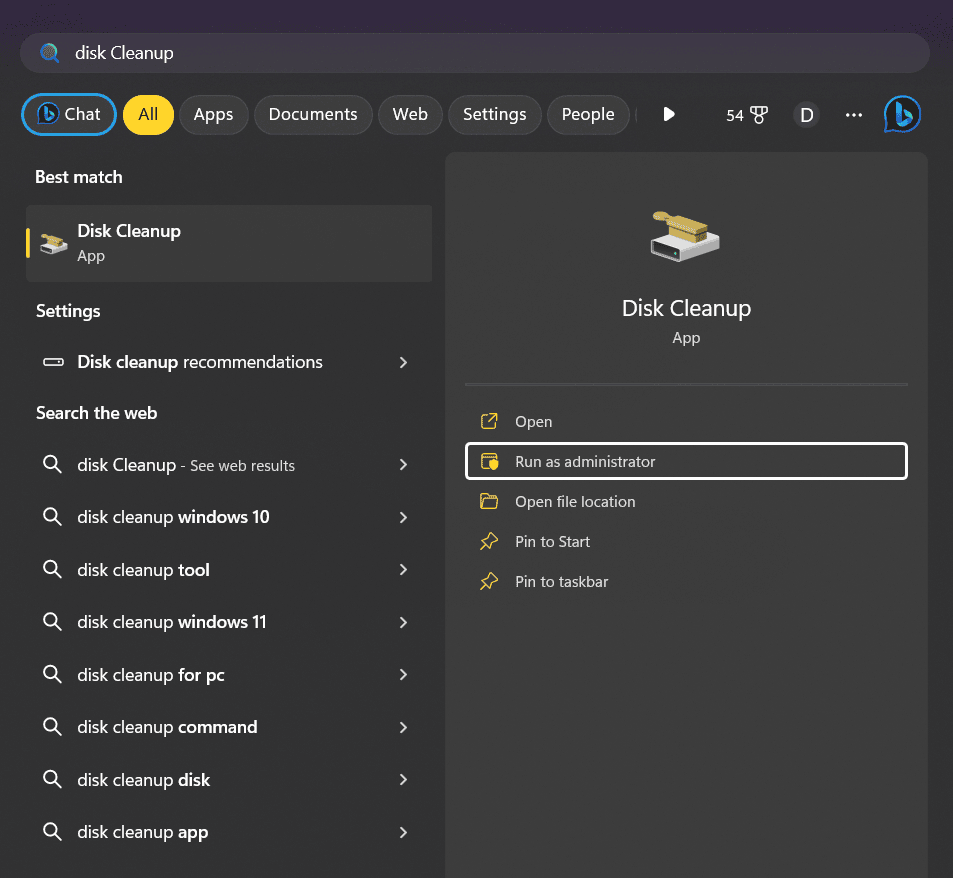Screen dimensions: 953x878
Task: Click the search magnifier icon in search bar
Action: (49, 53)
